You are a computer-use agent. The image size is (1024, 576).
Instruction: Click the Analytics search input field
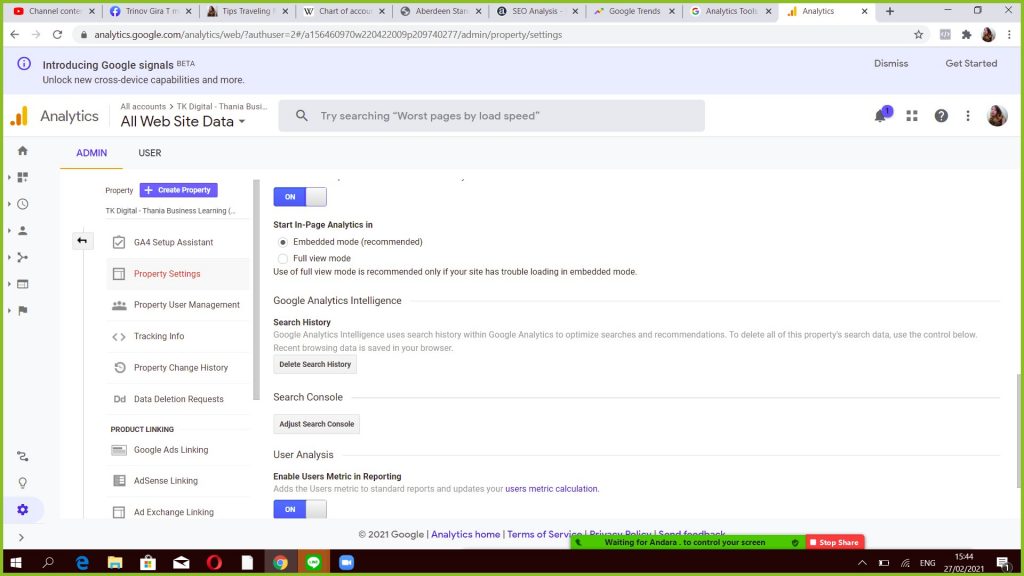tap(500, 116)
